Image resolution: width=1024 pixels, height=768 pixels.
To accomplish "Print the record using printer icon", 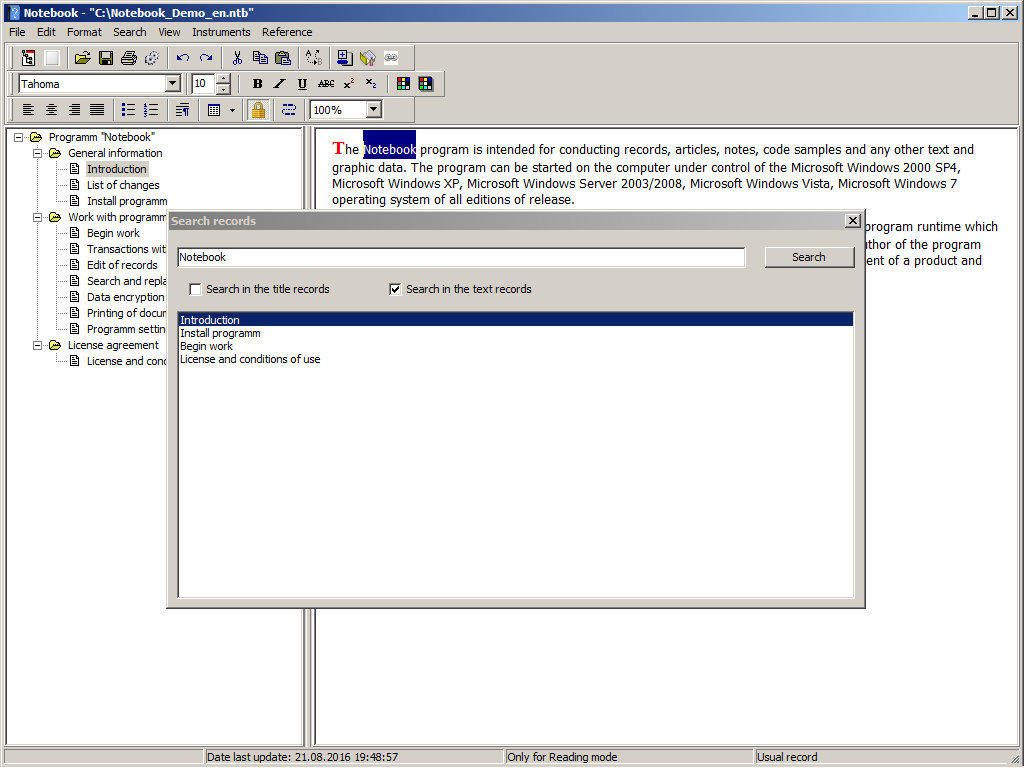I will [129, 58].
